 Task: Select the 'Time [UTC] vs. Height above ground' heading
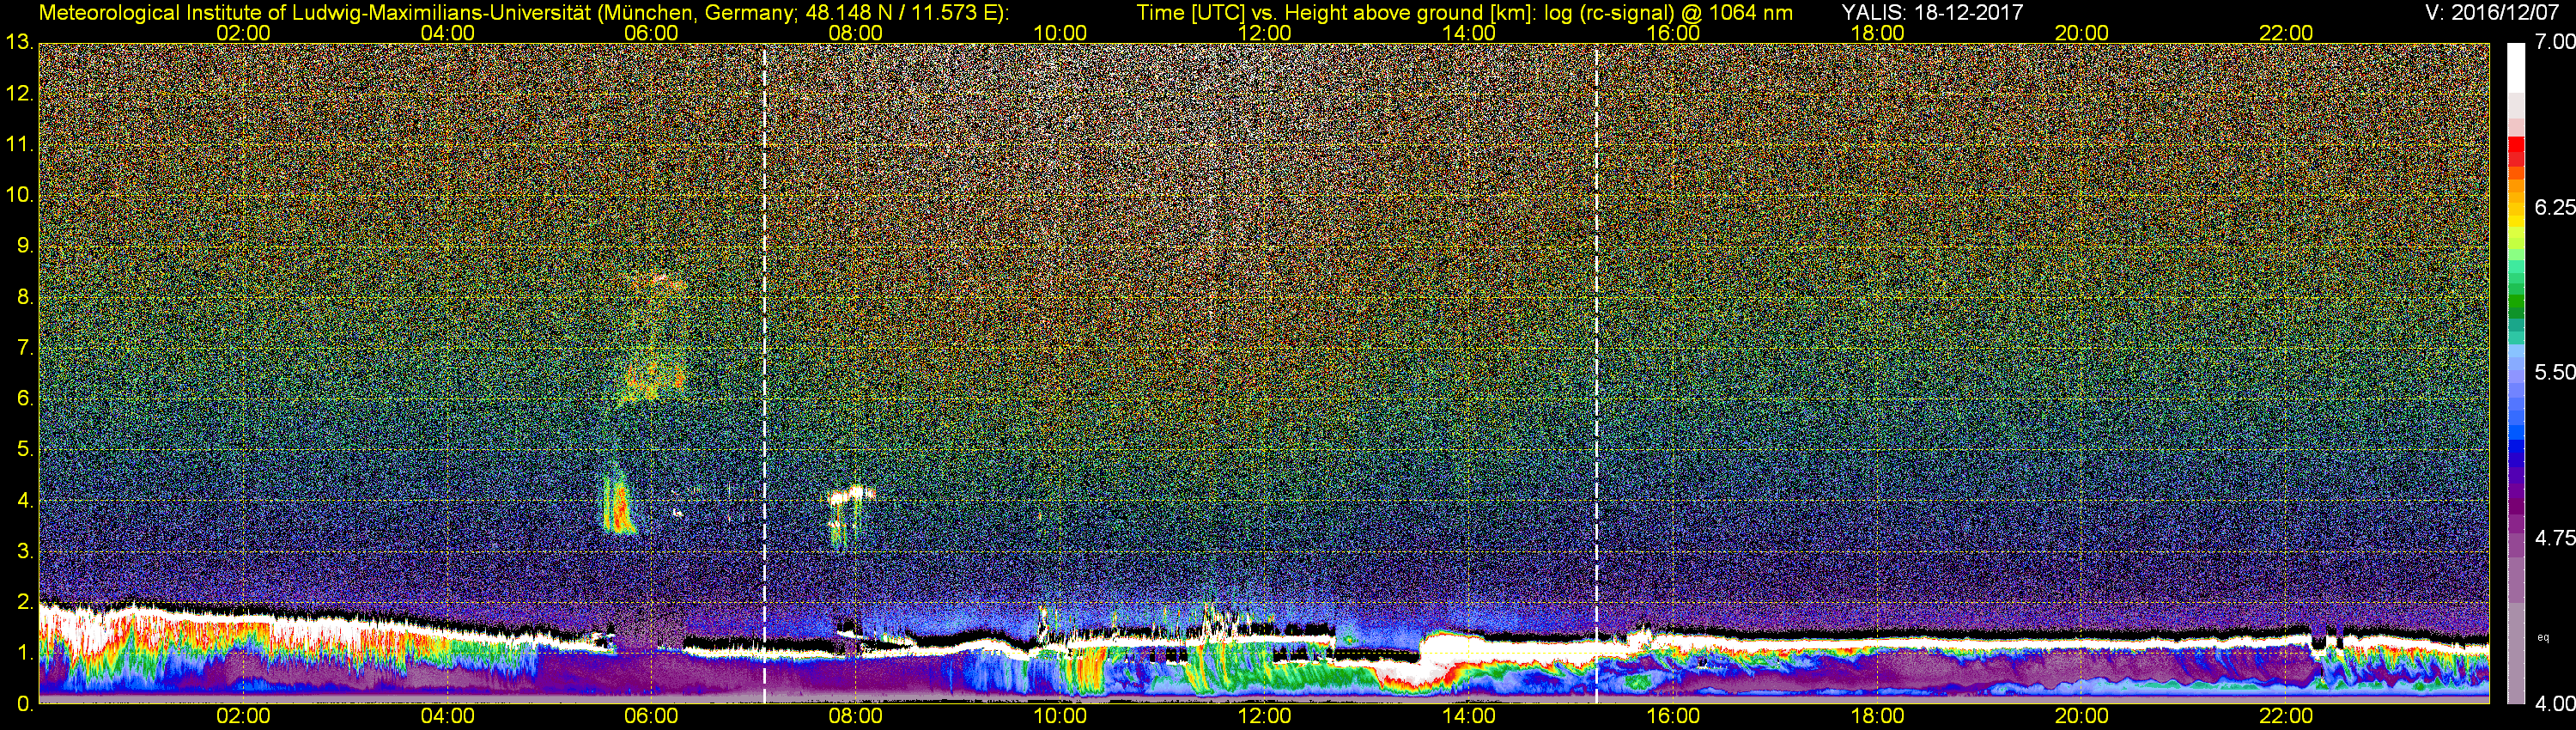tap(1464, 13)
